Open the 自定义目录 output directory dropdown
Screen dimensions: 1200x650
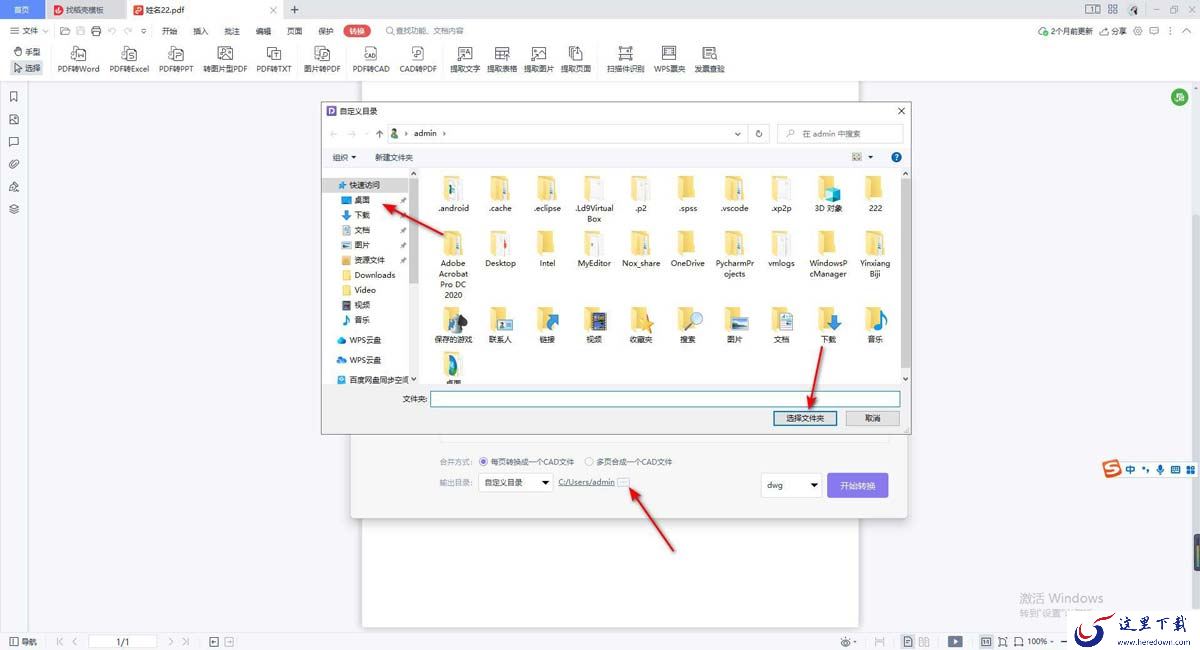[x=516, y=483]
